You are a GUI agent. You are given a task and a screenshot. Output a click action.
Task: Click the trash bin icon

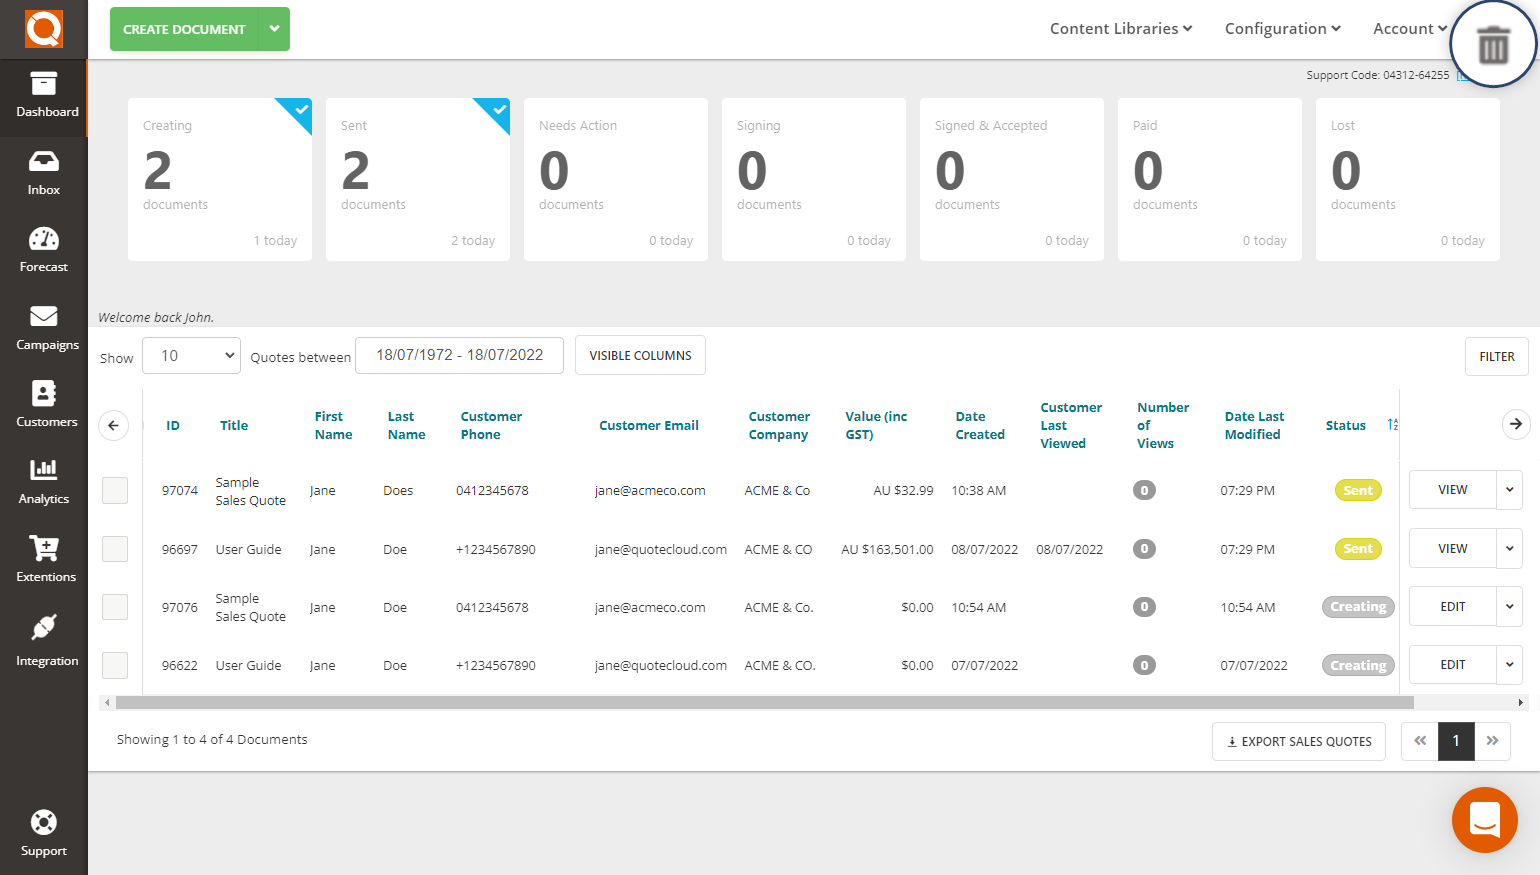pos(1493,45)
